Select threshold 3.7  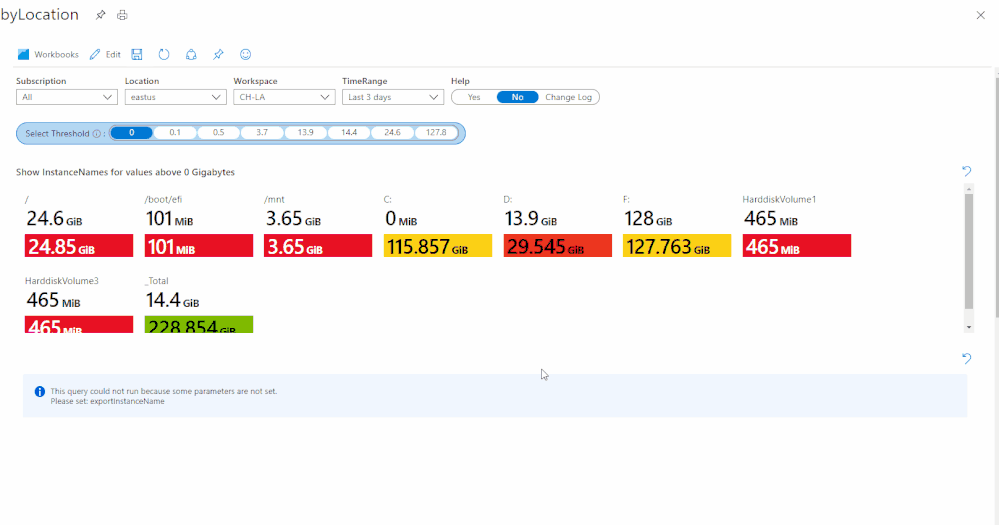(x=262, y=133)
